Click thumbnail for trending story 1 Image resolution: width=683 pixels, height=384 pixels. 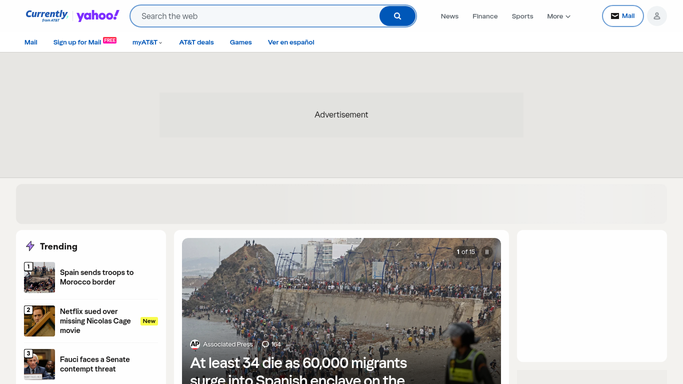tap(39, 277)
